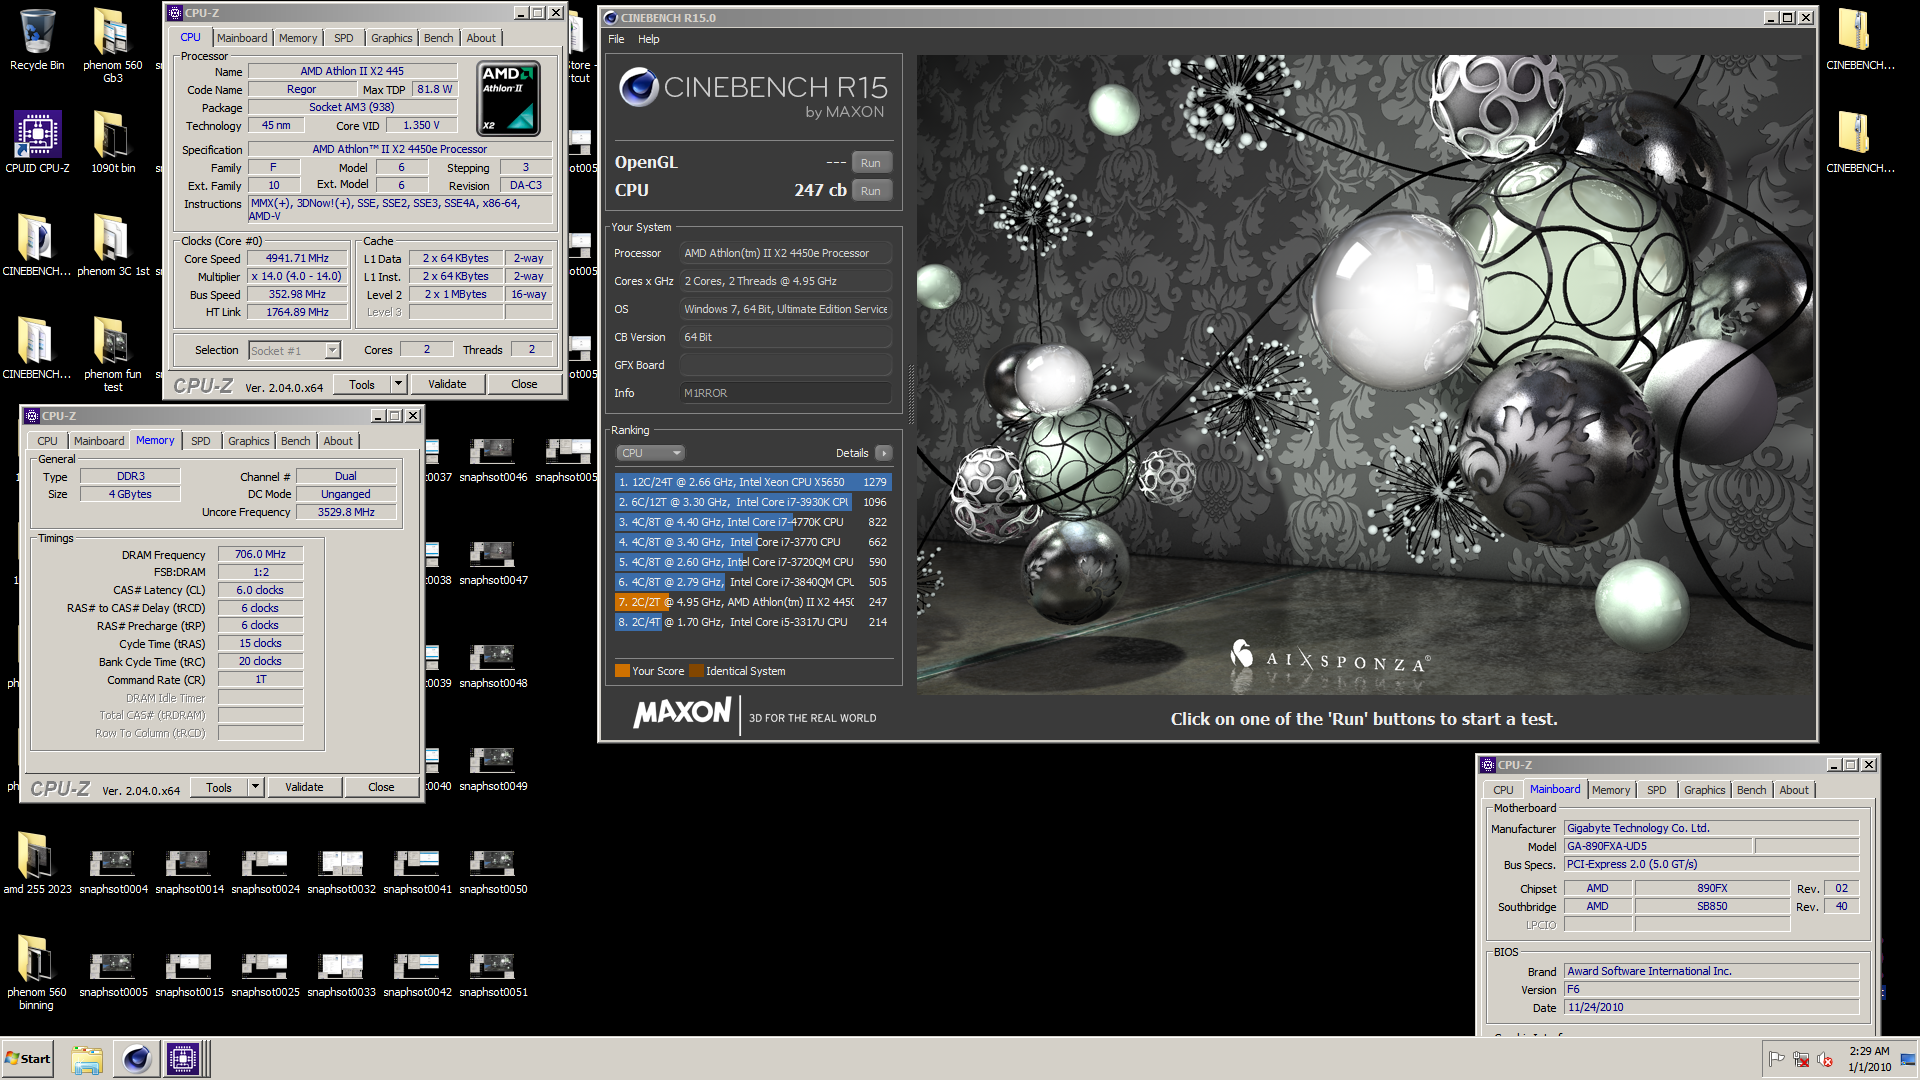This screenshot has width=1920, height=1080.
Task: Switch to Mainboard tab in top CPU-Z window
Action: (242, 38)
